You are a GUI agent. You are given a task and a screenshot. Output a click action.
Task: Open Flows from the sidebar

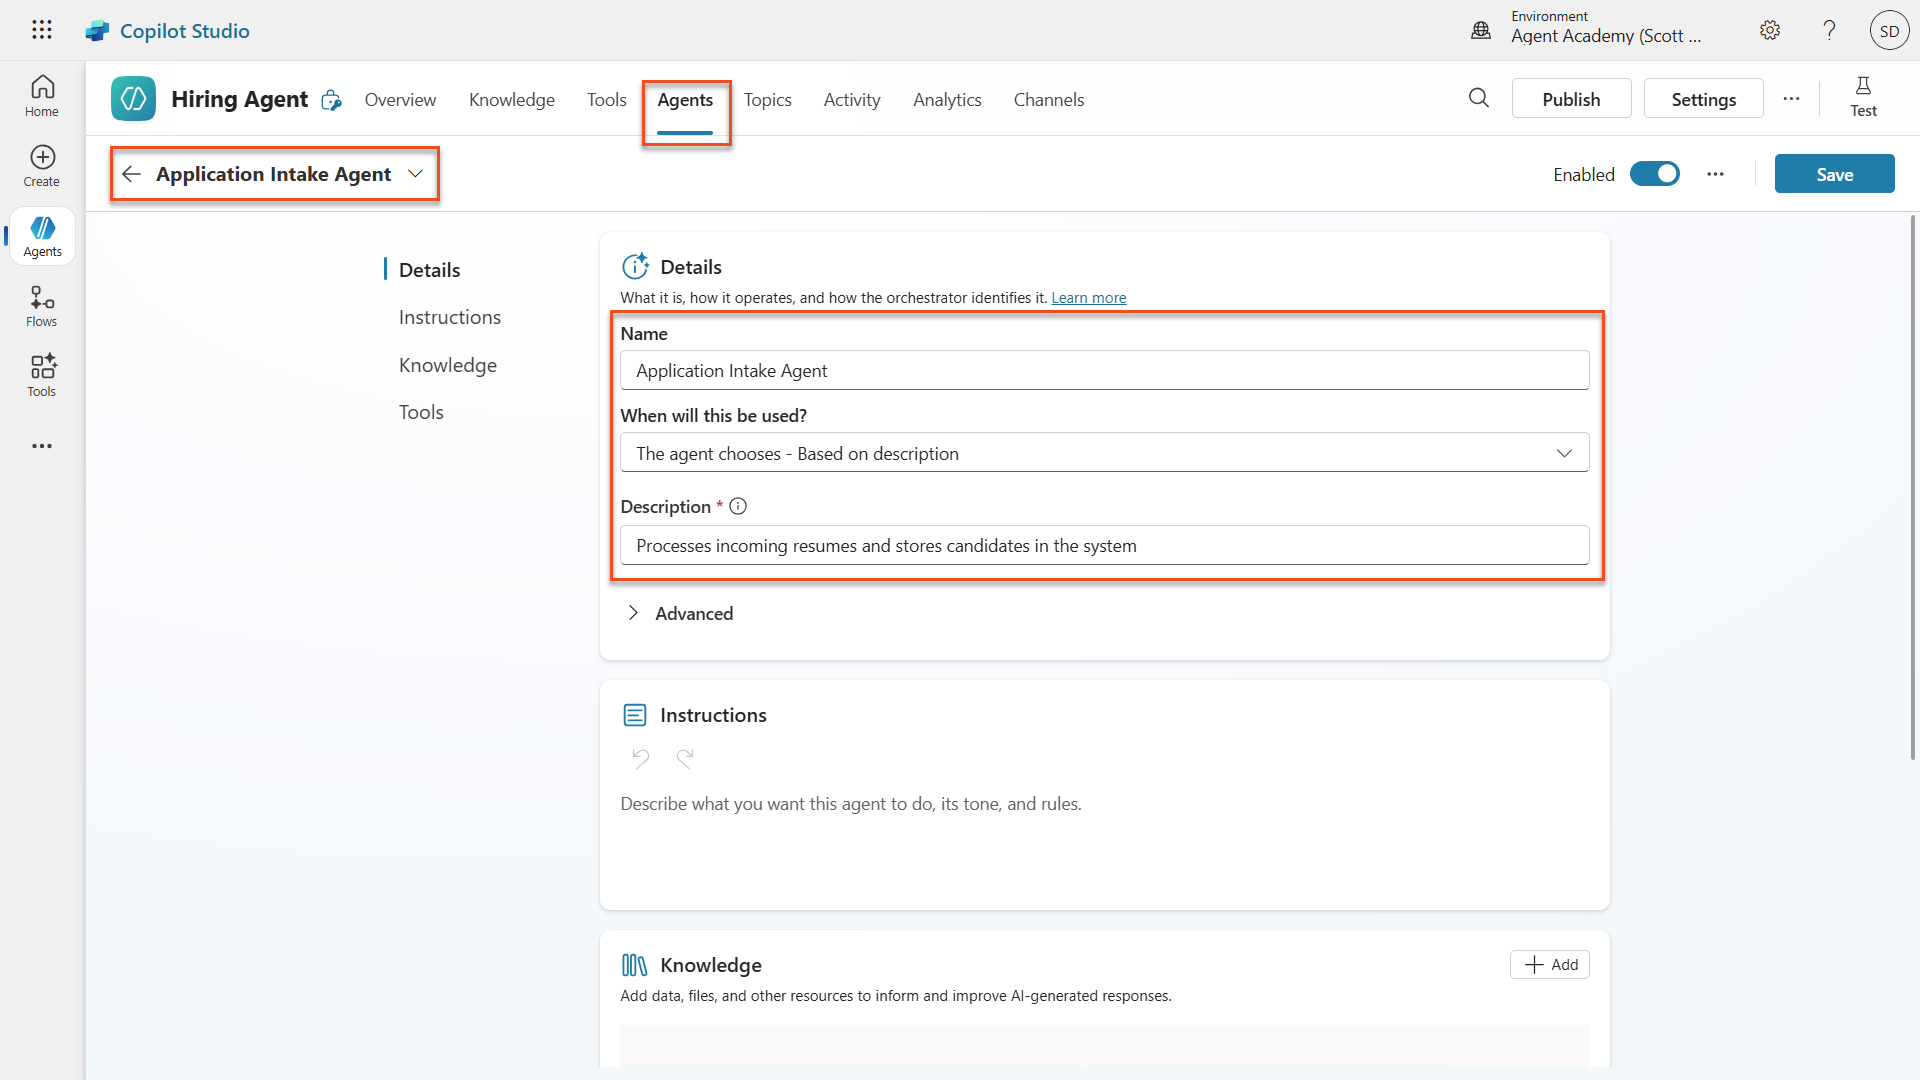42,305
